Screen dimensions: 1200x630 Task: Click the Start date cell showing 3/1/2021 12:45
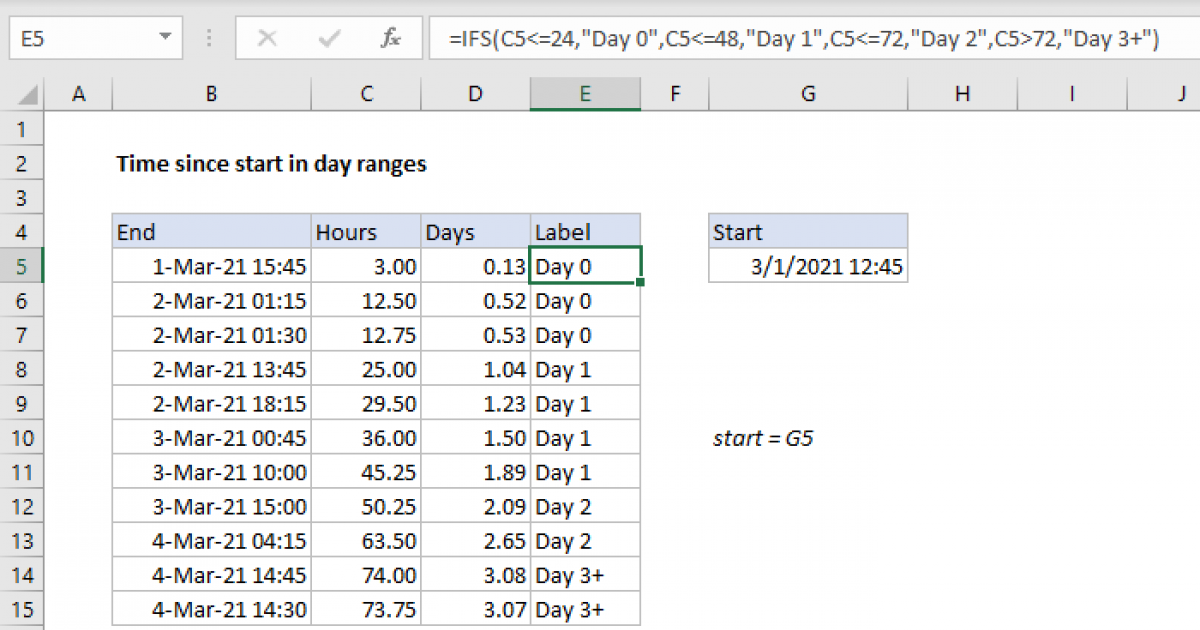tap(807, 266)
